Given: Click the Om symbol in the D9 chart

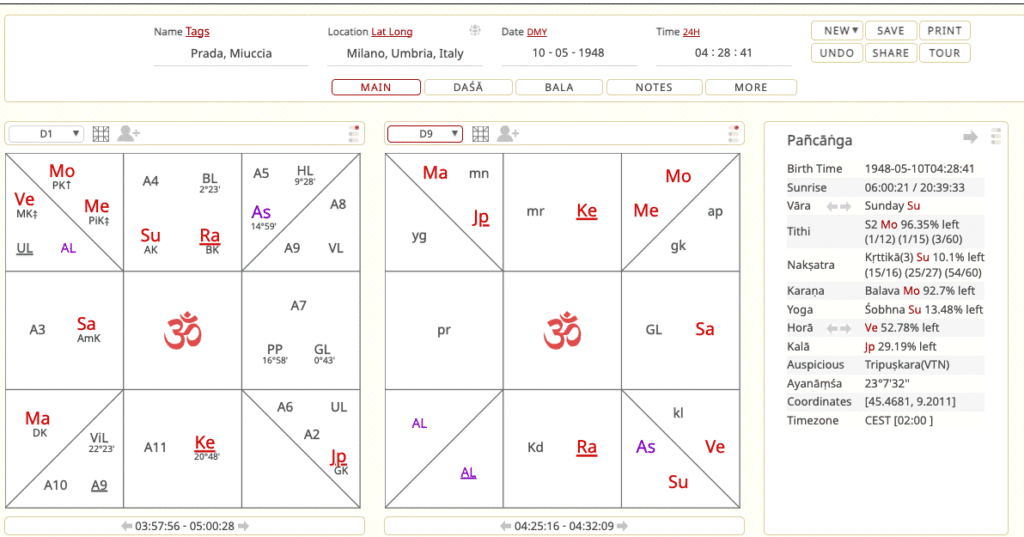Looking at the screenshot, I should [x=562, y=331].
